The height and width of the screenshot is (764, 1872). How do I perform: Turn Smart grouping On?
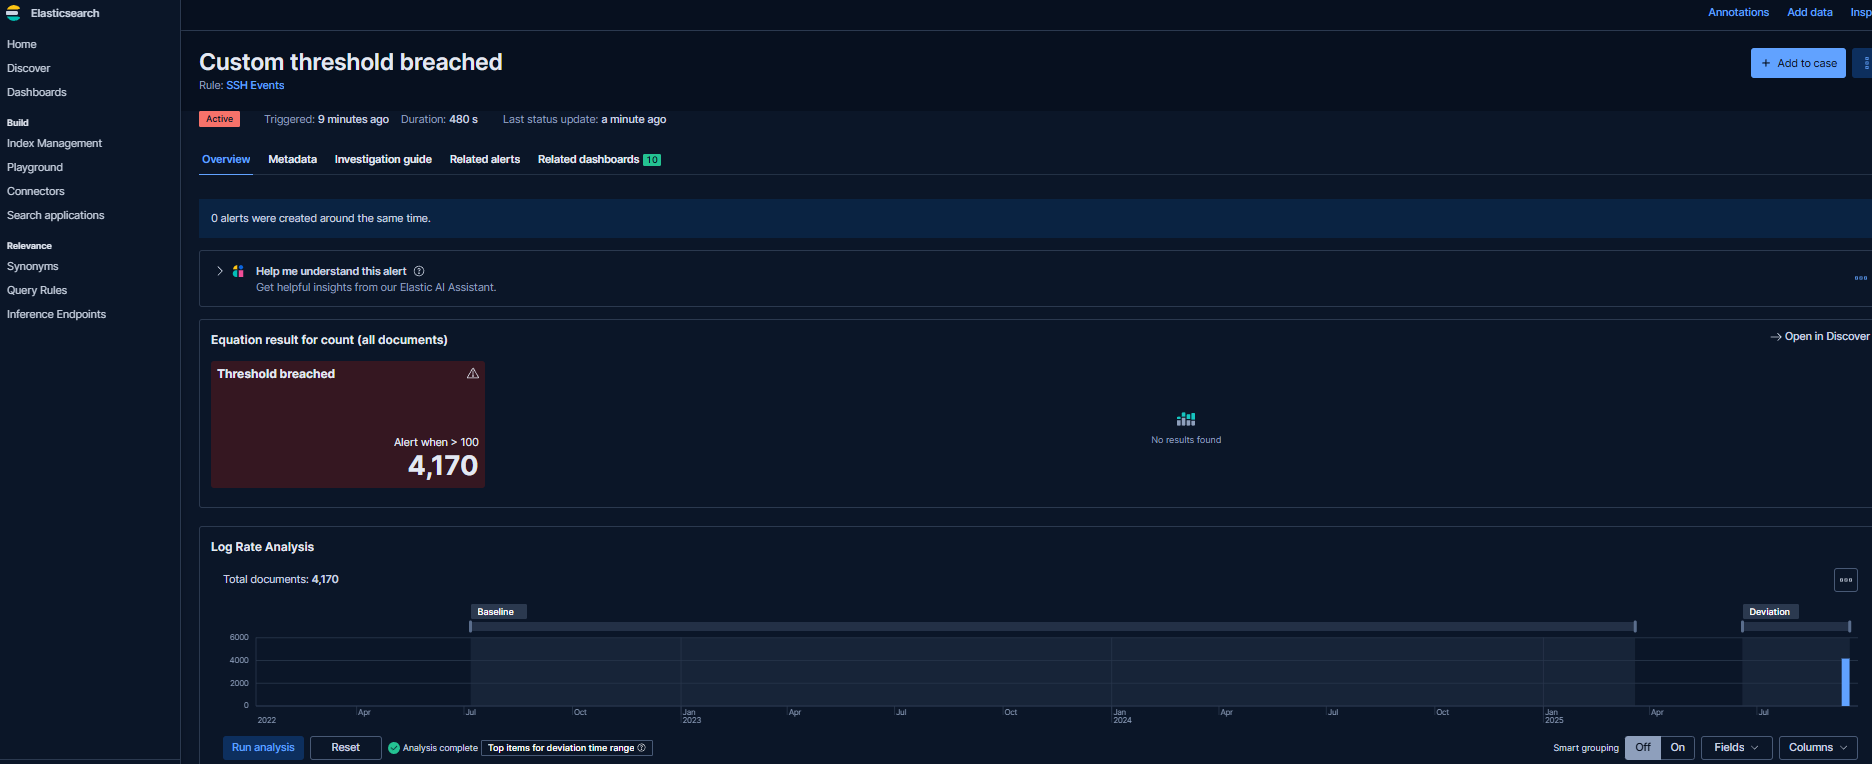(1677, 748)
